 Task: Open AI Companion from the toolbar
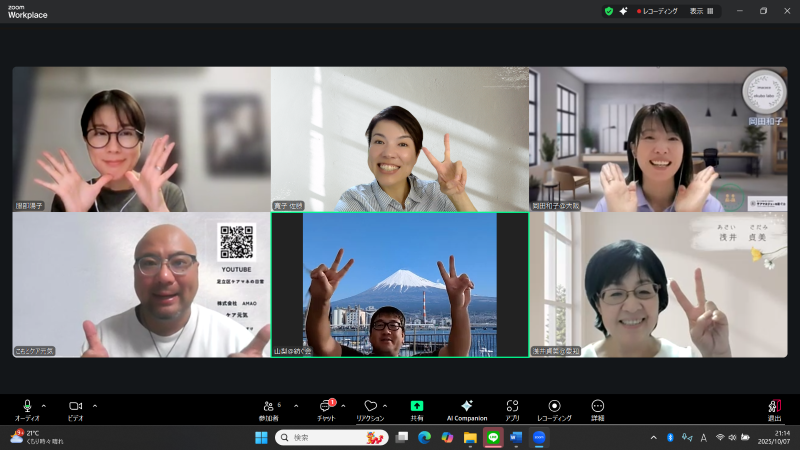click(x=466, y=408)
